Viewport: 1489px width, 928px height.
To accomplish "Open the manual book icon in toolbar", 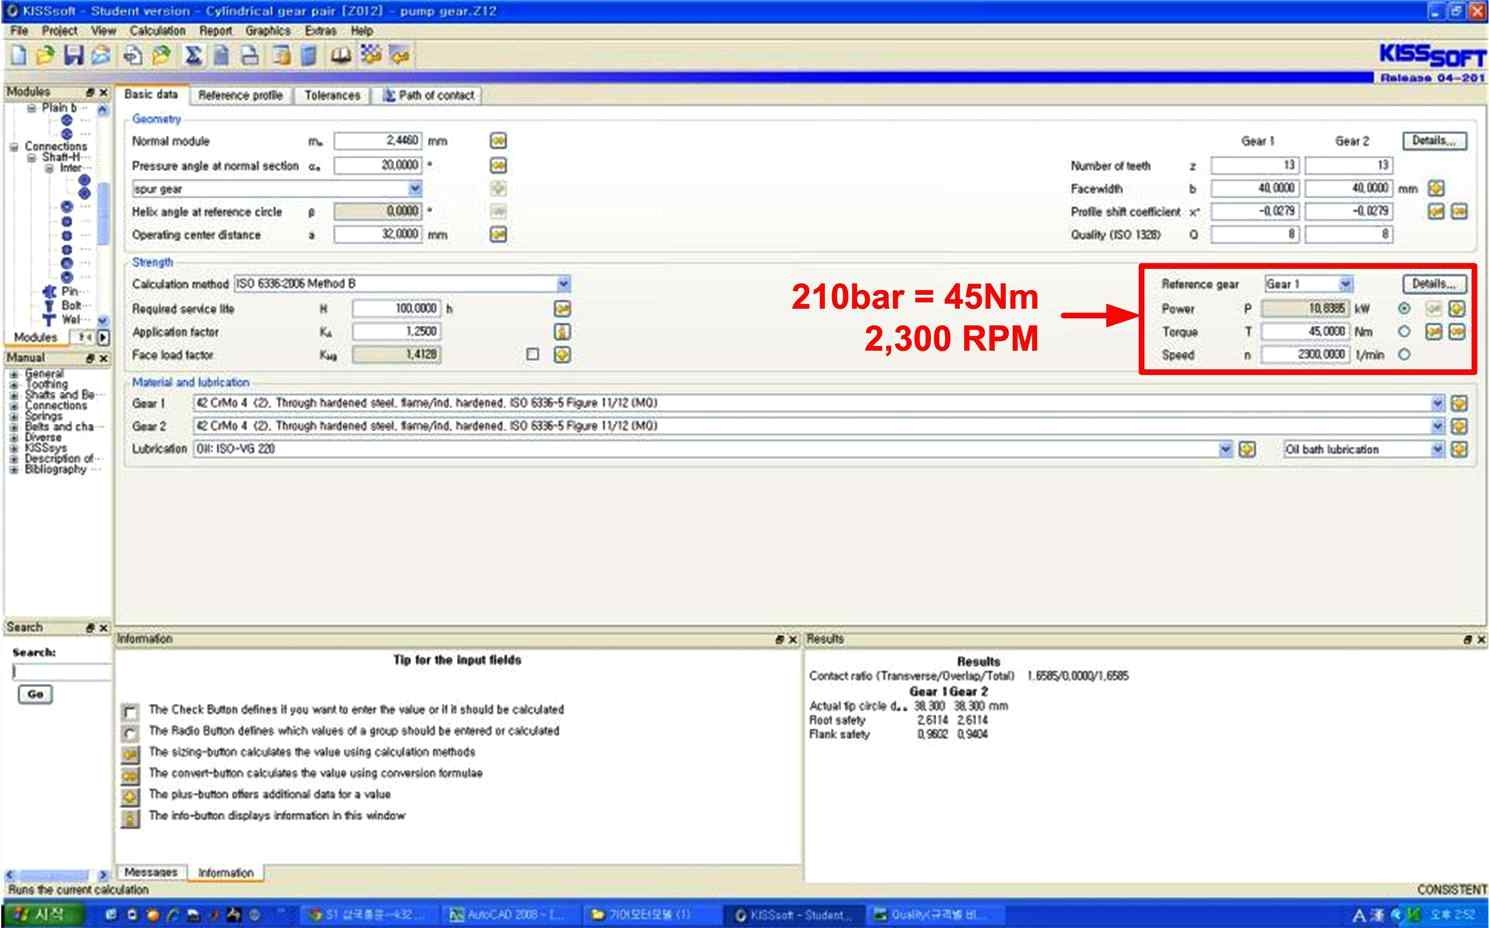I will point(340,56).
